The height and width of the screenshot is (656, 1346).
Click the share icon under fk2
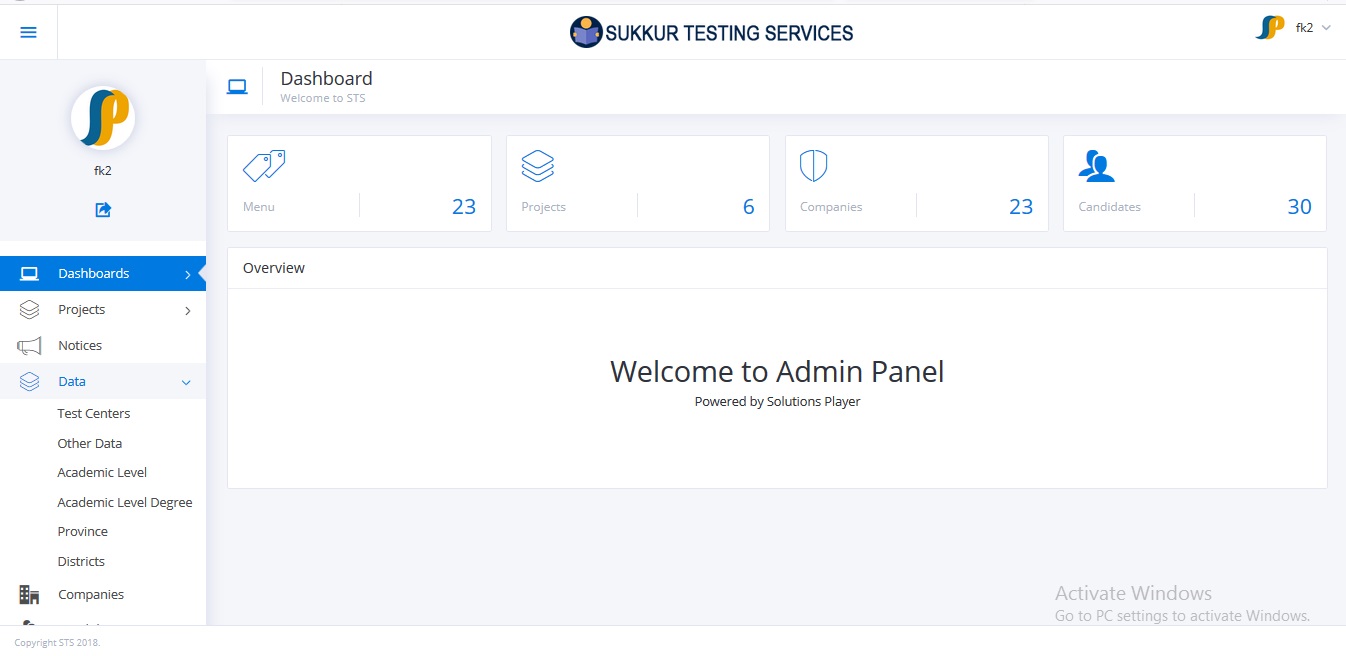click(x=103, y=210)
